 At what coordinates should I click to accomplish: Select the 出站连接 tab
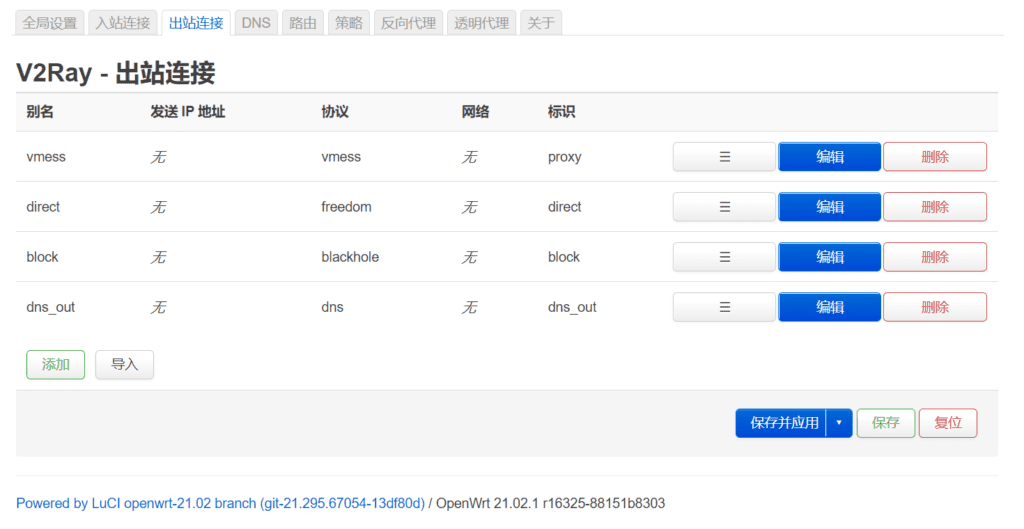[x=196, y=23]
